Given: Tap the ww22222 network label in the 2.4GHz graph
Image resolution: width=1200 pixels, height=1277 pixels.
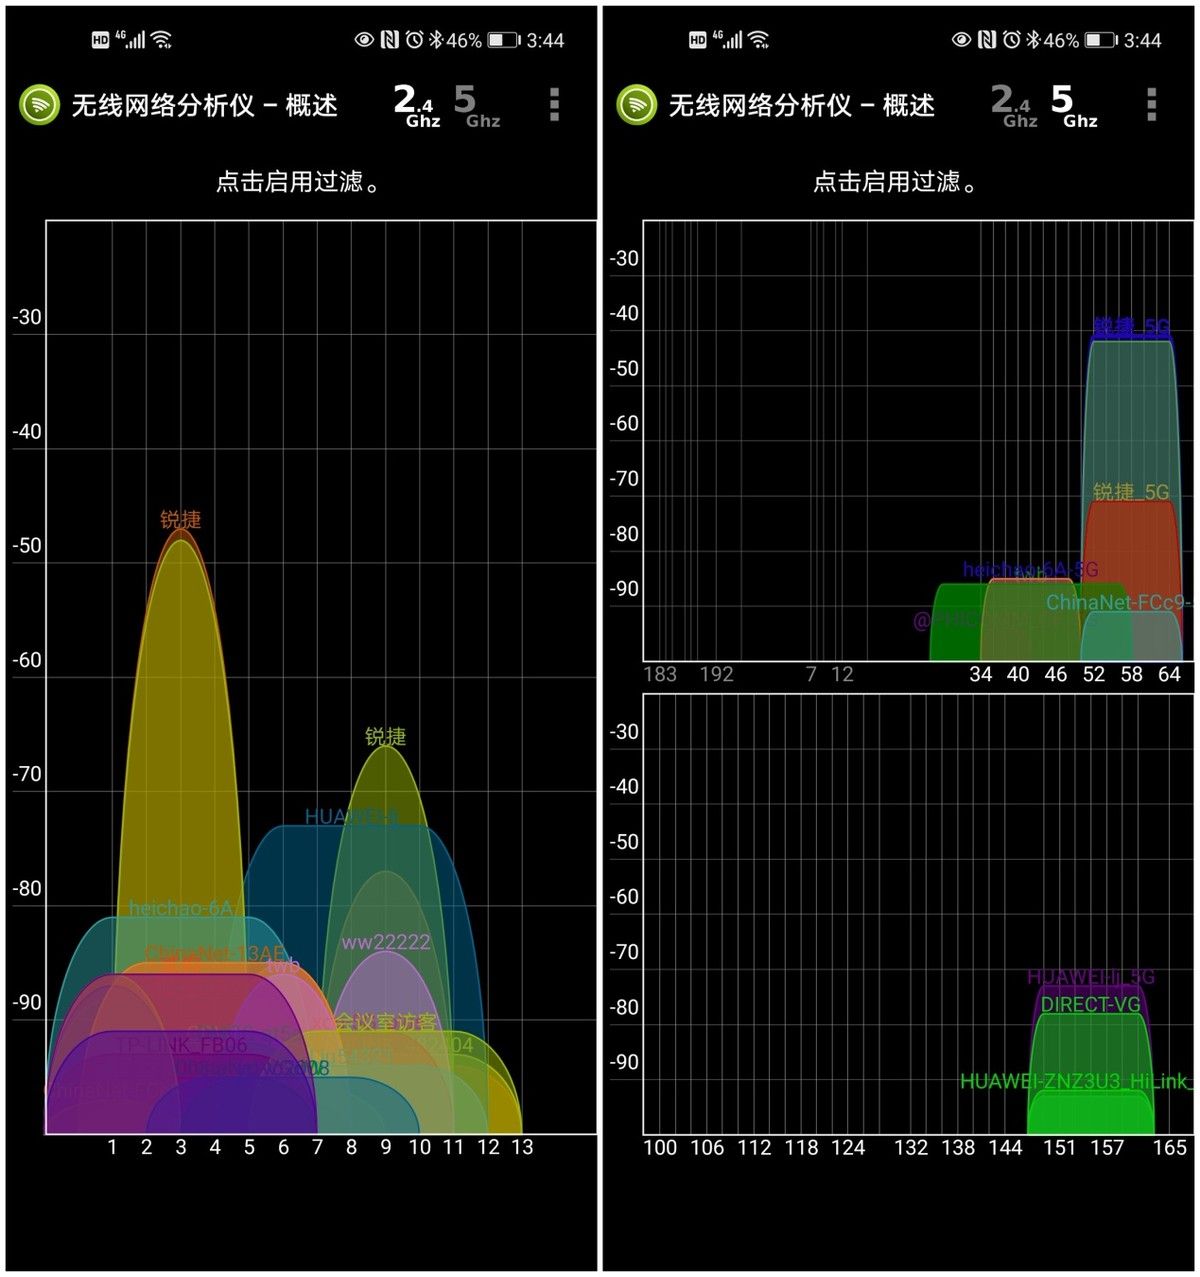Looking at the screenshot, I should (385, 943).
